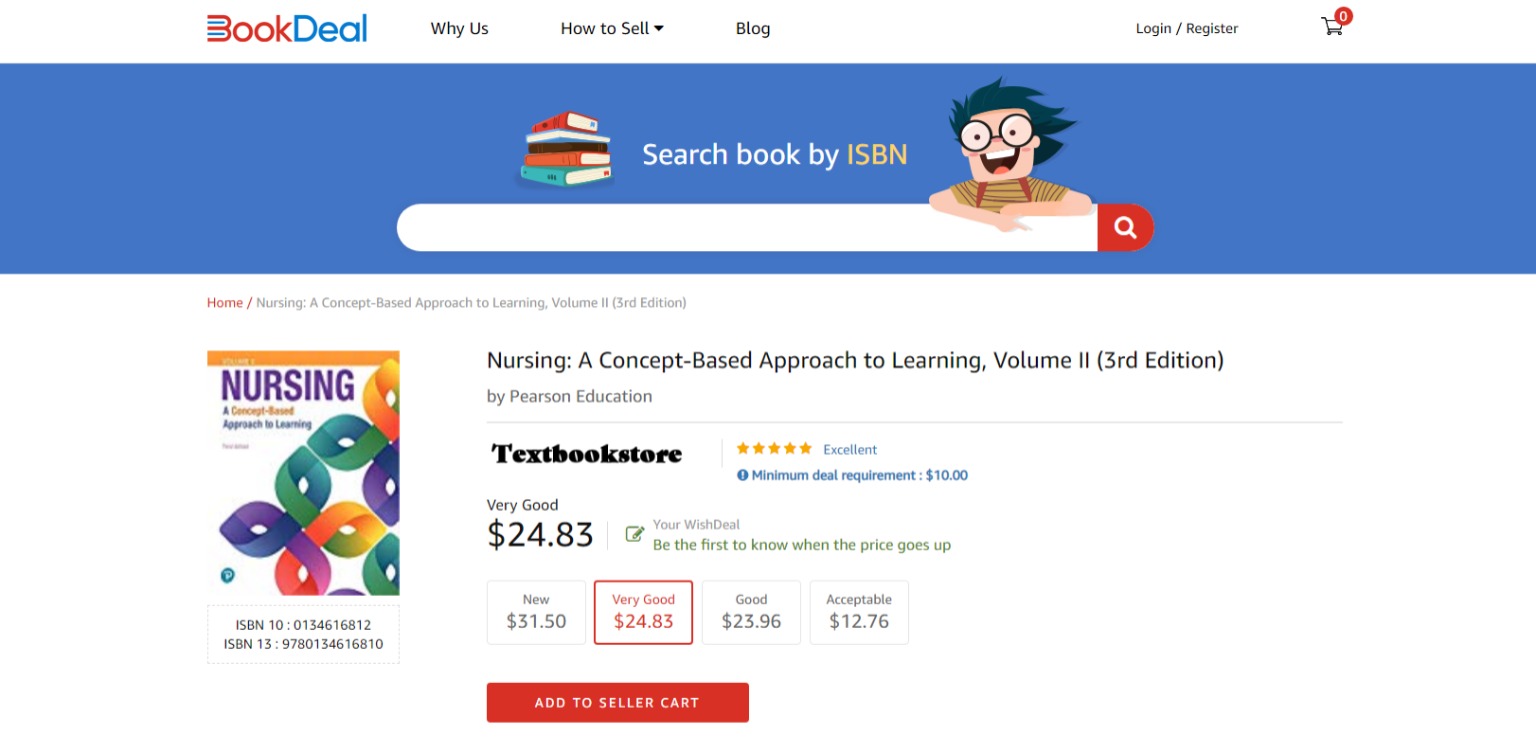The width and height of the screenshot is (1536, 751).
Task: Open the Login / Register link
Action: 1187,28
